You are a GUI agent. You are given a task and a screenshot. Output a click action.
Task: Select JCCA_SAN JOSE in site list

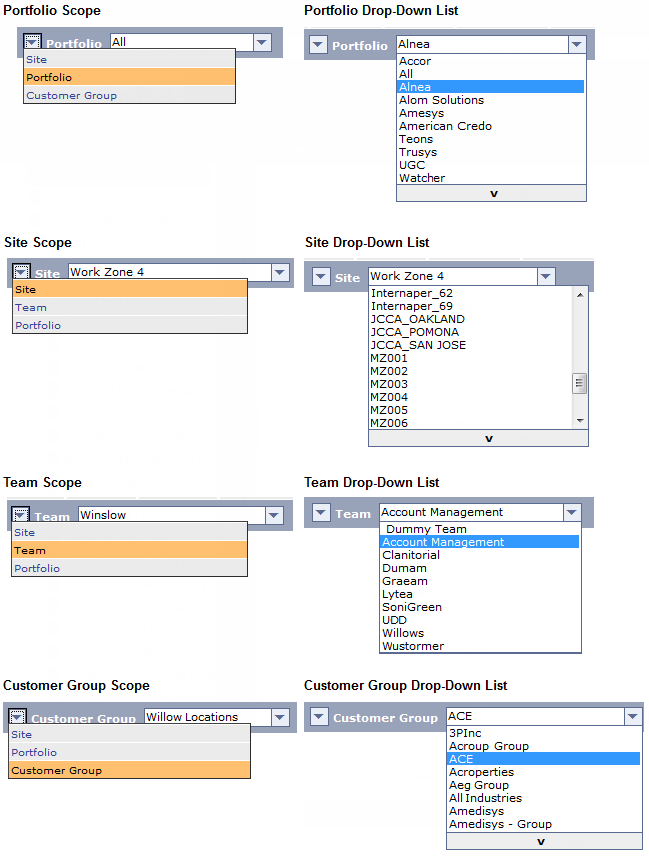[x=471, y=345]
